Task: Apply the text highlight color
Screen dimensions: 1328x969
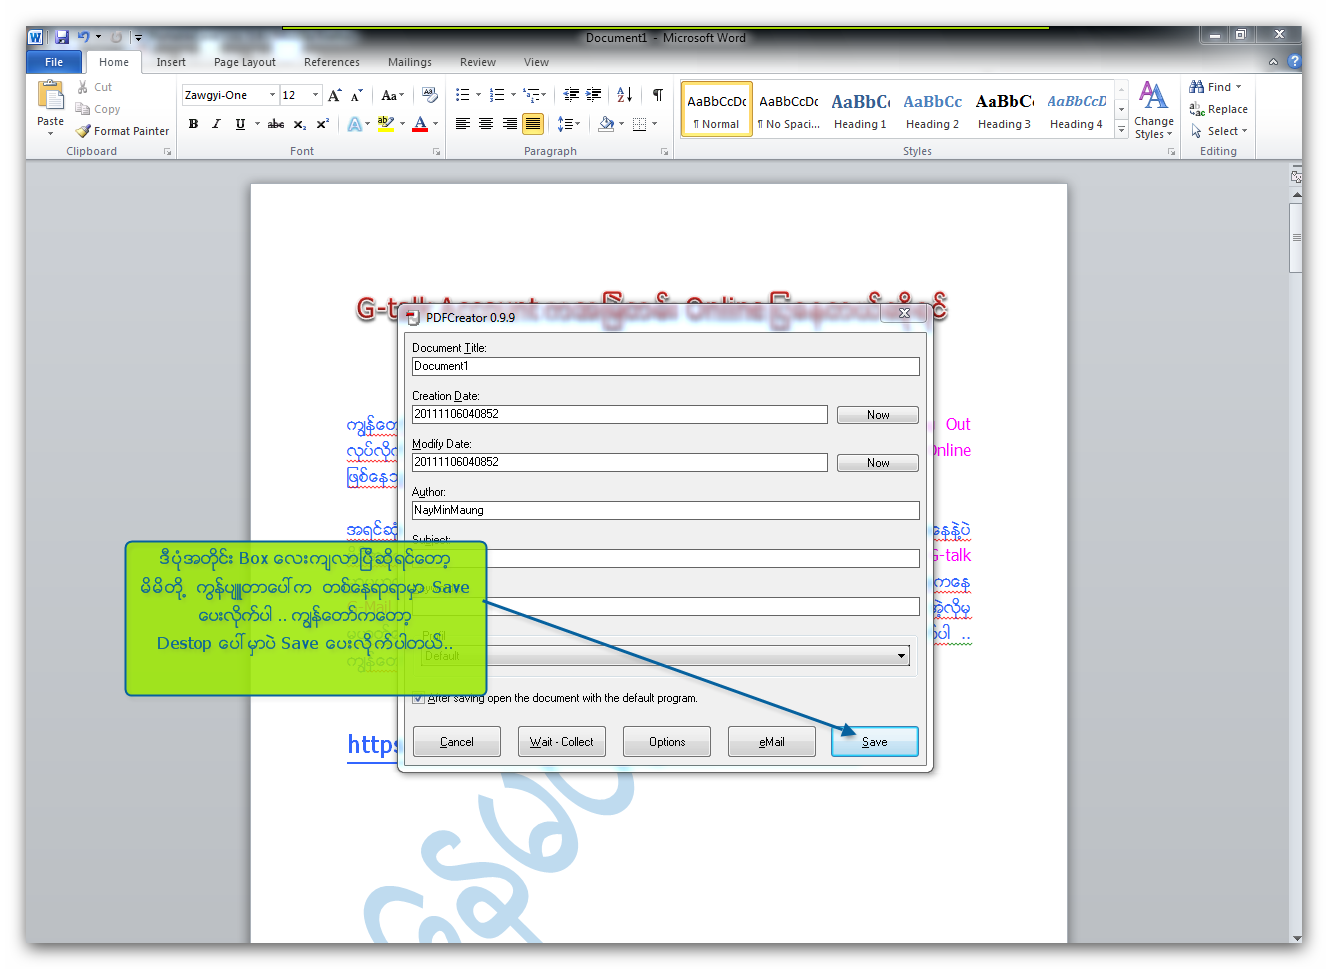Action: pyautogui.click(x=385, y=124)
